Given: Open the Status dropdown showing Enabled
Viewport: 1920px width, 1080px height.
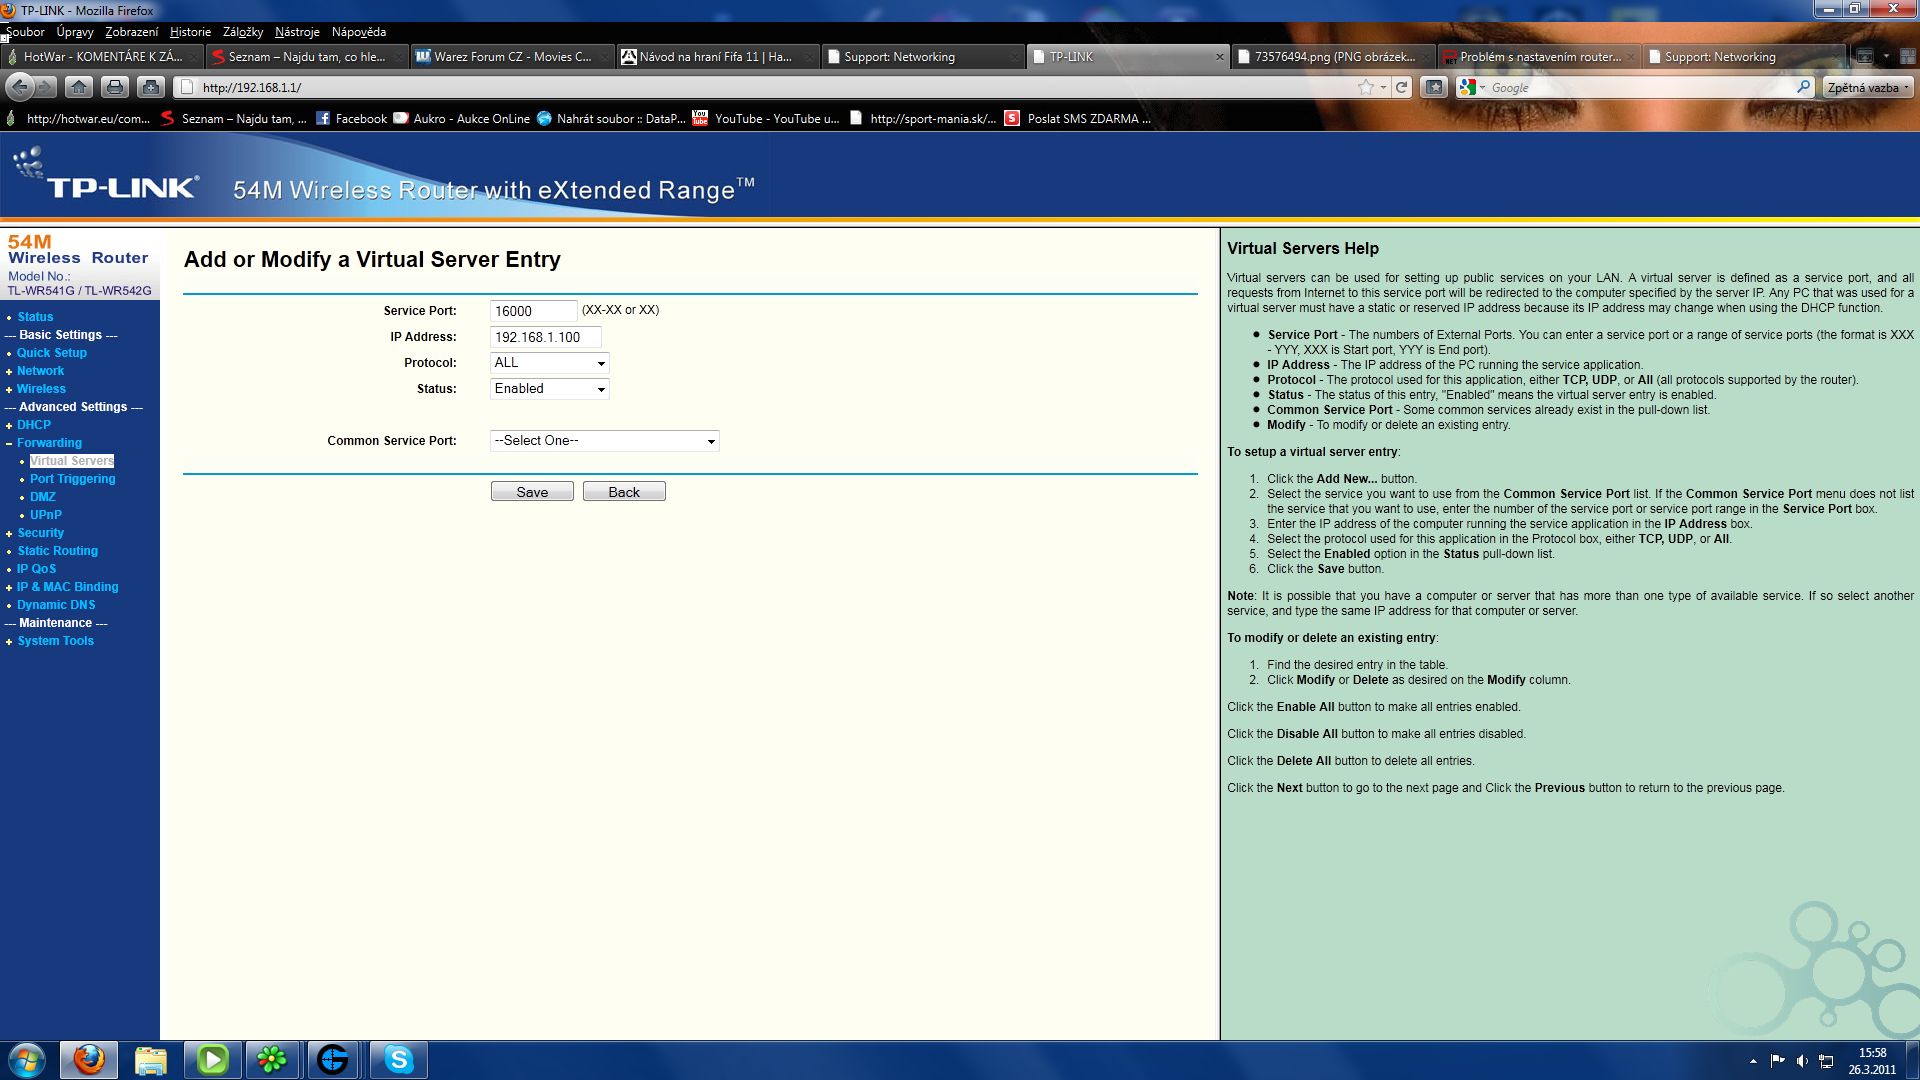Looking at the screenshot, I should (x=550, y=389).
